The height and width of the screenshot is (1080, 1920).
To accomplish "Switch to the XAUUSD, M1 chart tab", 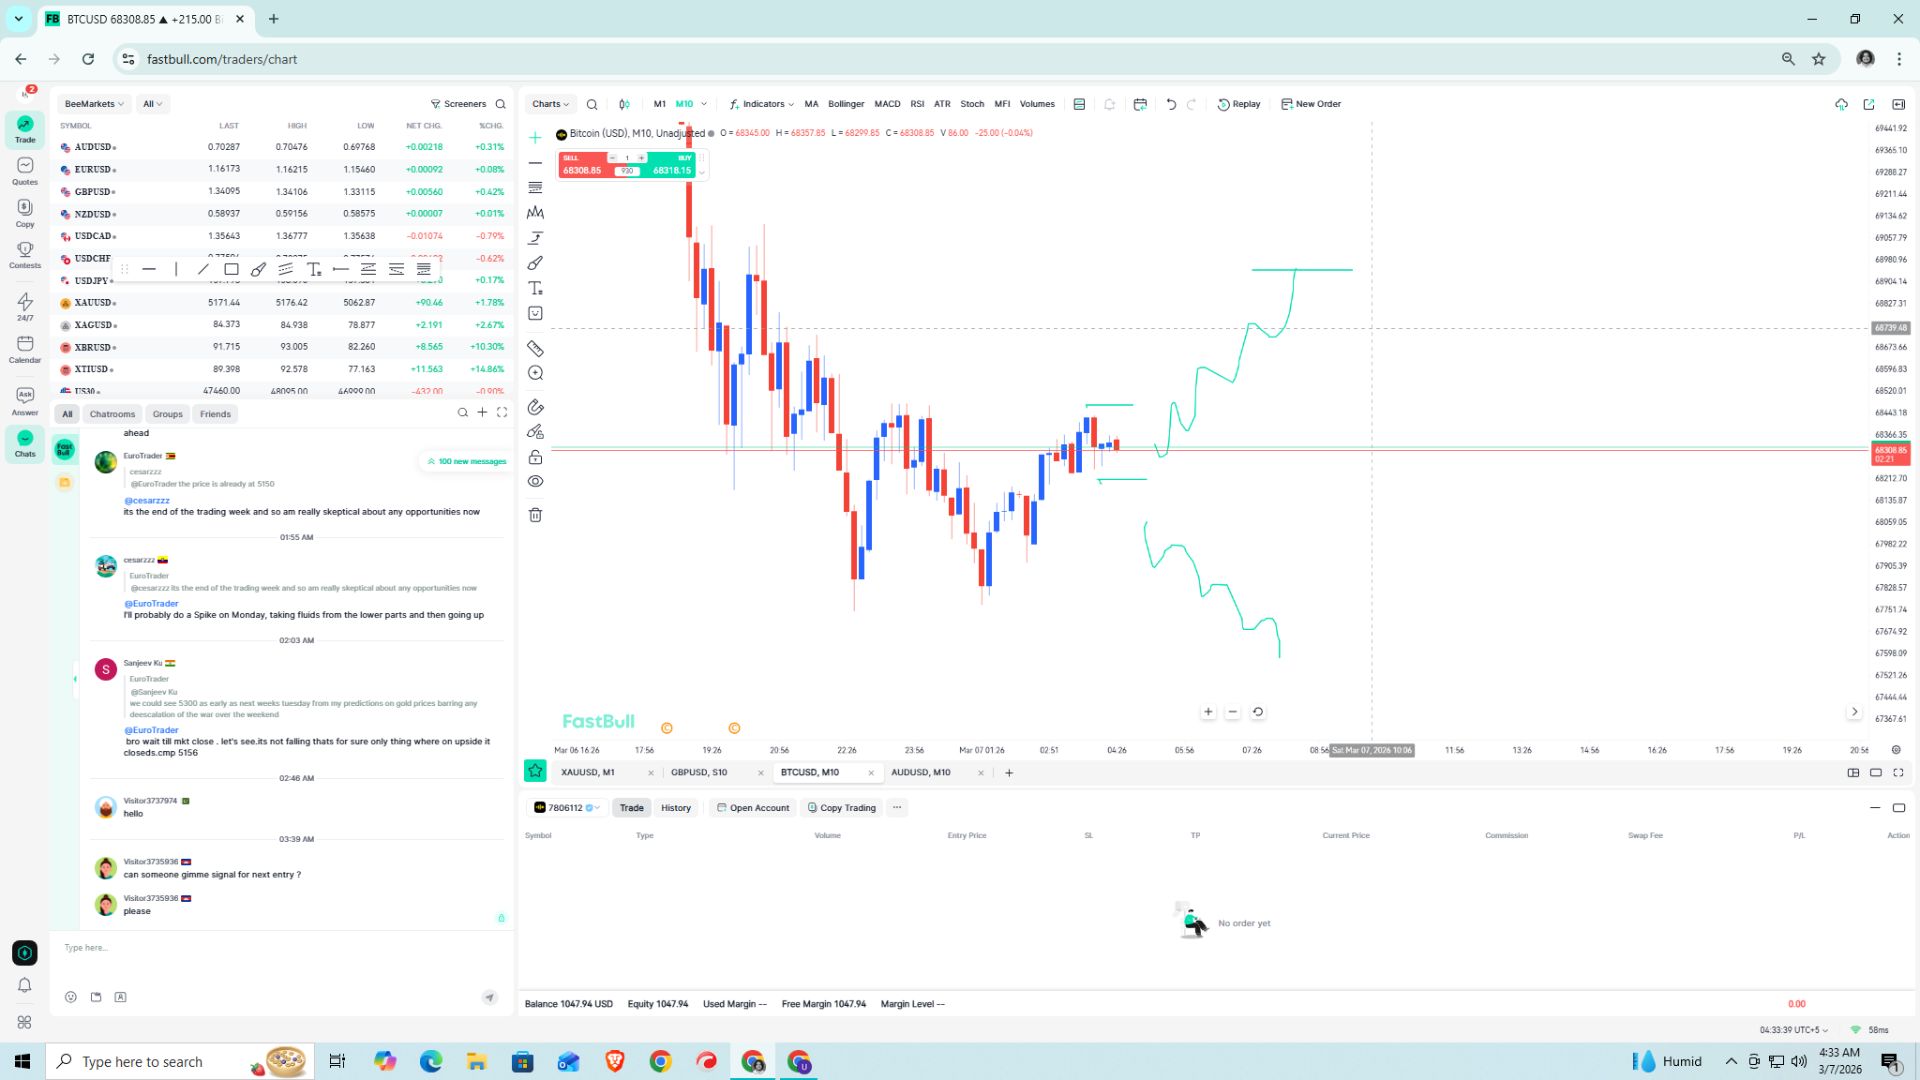I will pyautogui.click(x=589, y=772).
